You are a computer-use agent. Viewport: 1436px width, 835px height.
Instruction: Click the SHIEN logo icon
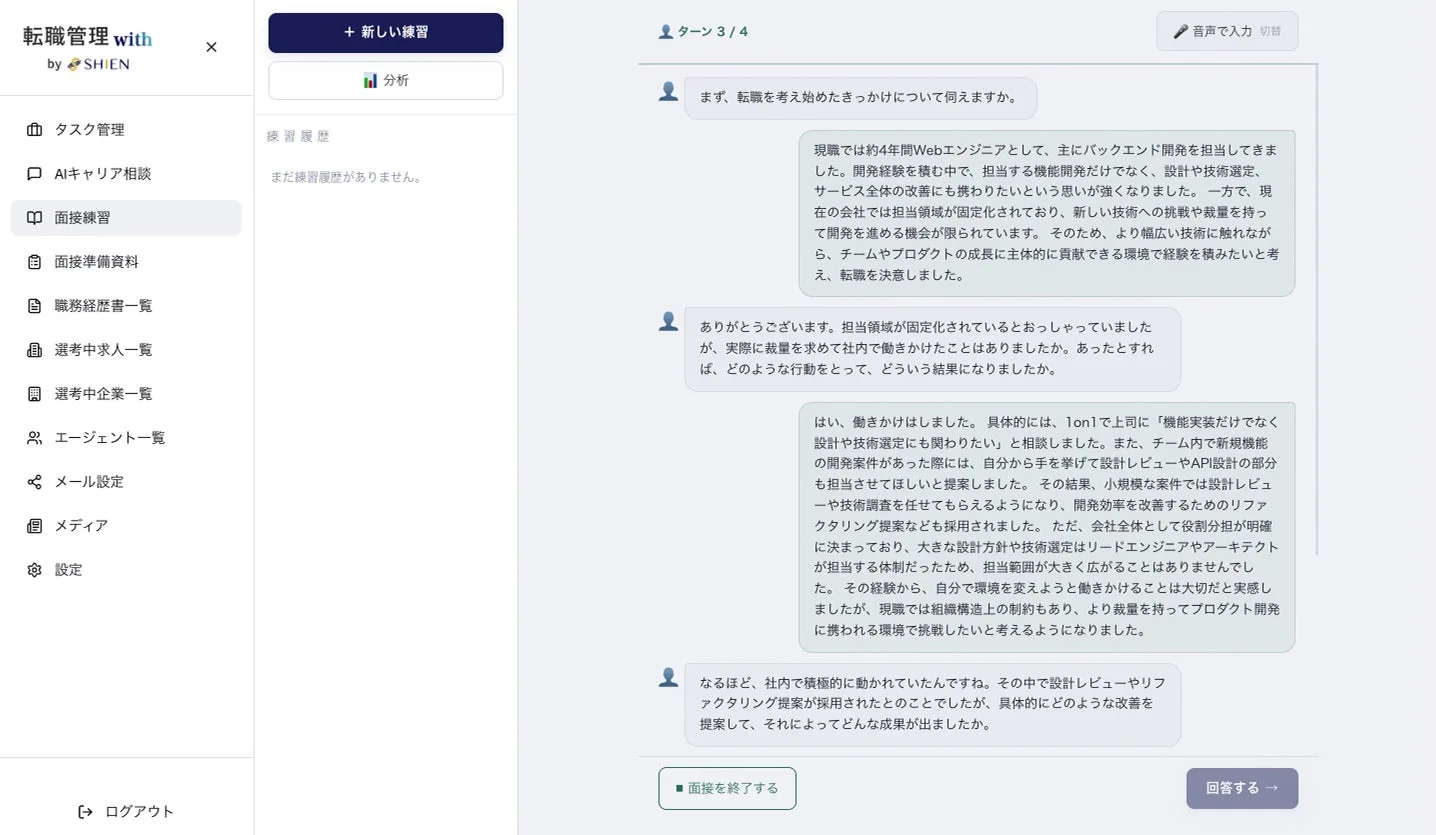[x=73, y=64]
